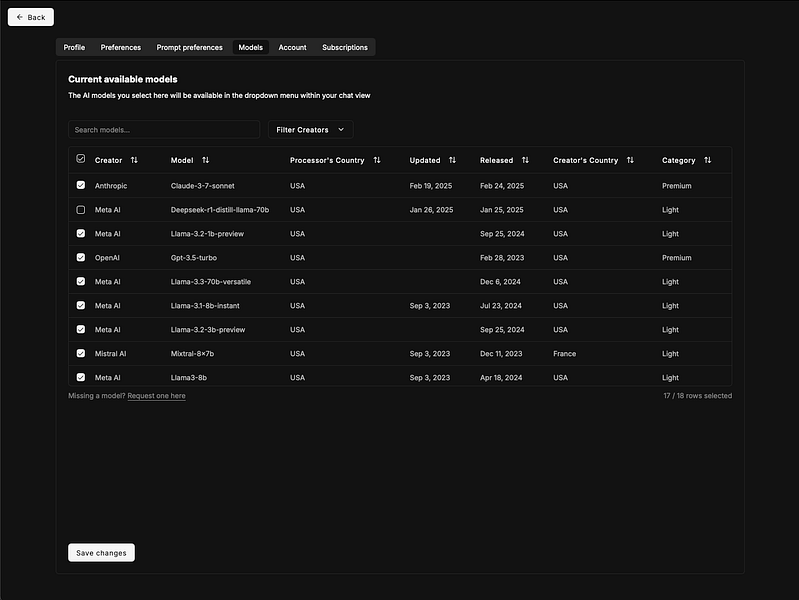Check the Deepseek-r1-distill-llama-70b checkbox
The height and width of the screenshot is (600, 799).
[81, 210]
